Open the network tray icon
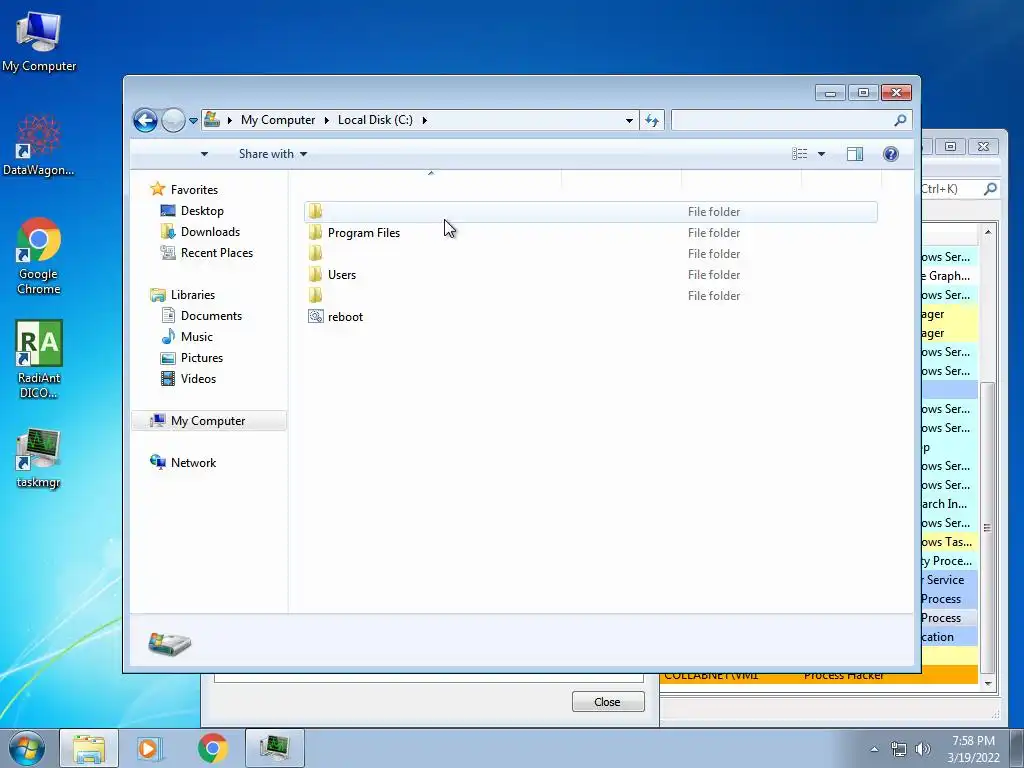 pyautogui.click(x=899, y=749)
